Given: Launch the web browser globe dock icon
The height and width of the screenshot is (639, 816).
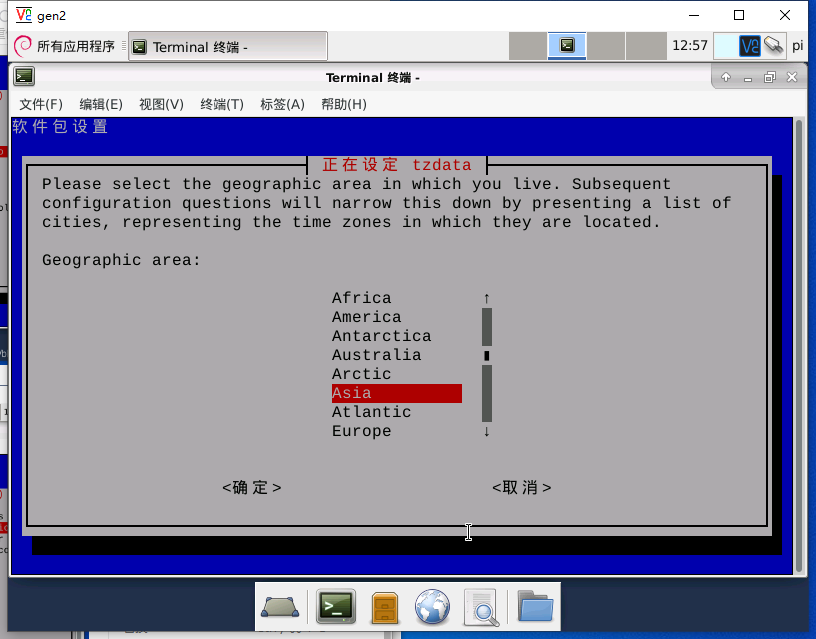Looking at the screenshot, I should coord(432,607).
